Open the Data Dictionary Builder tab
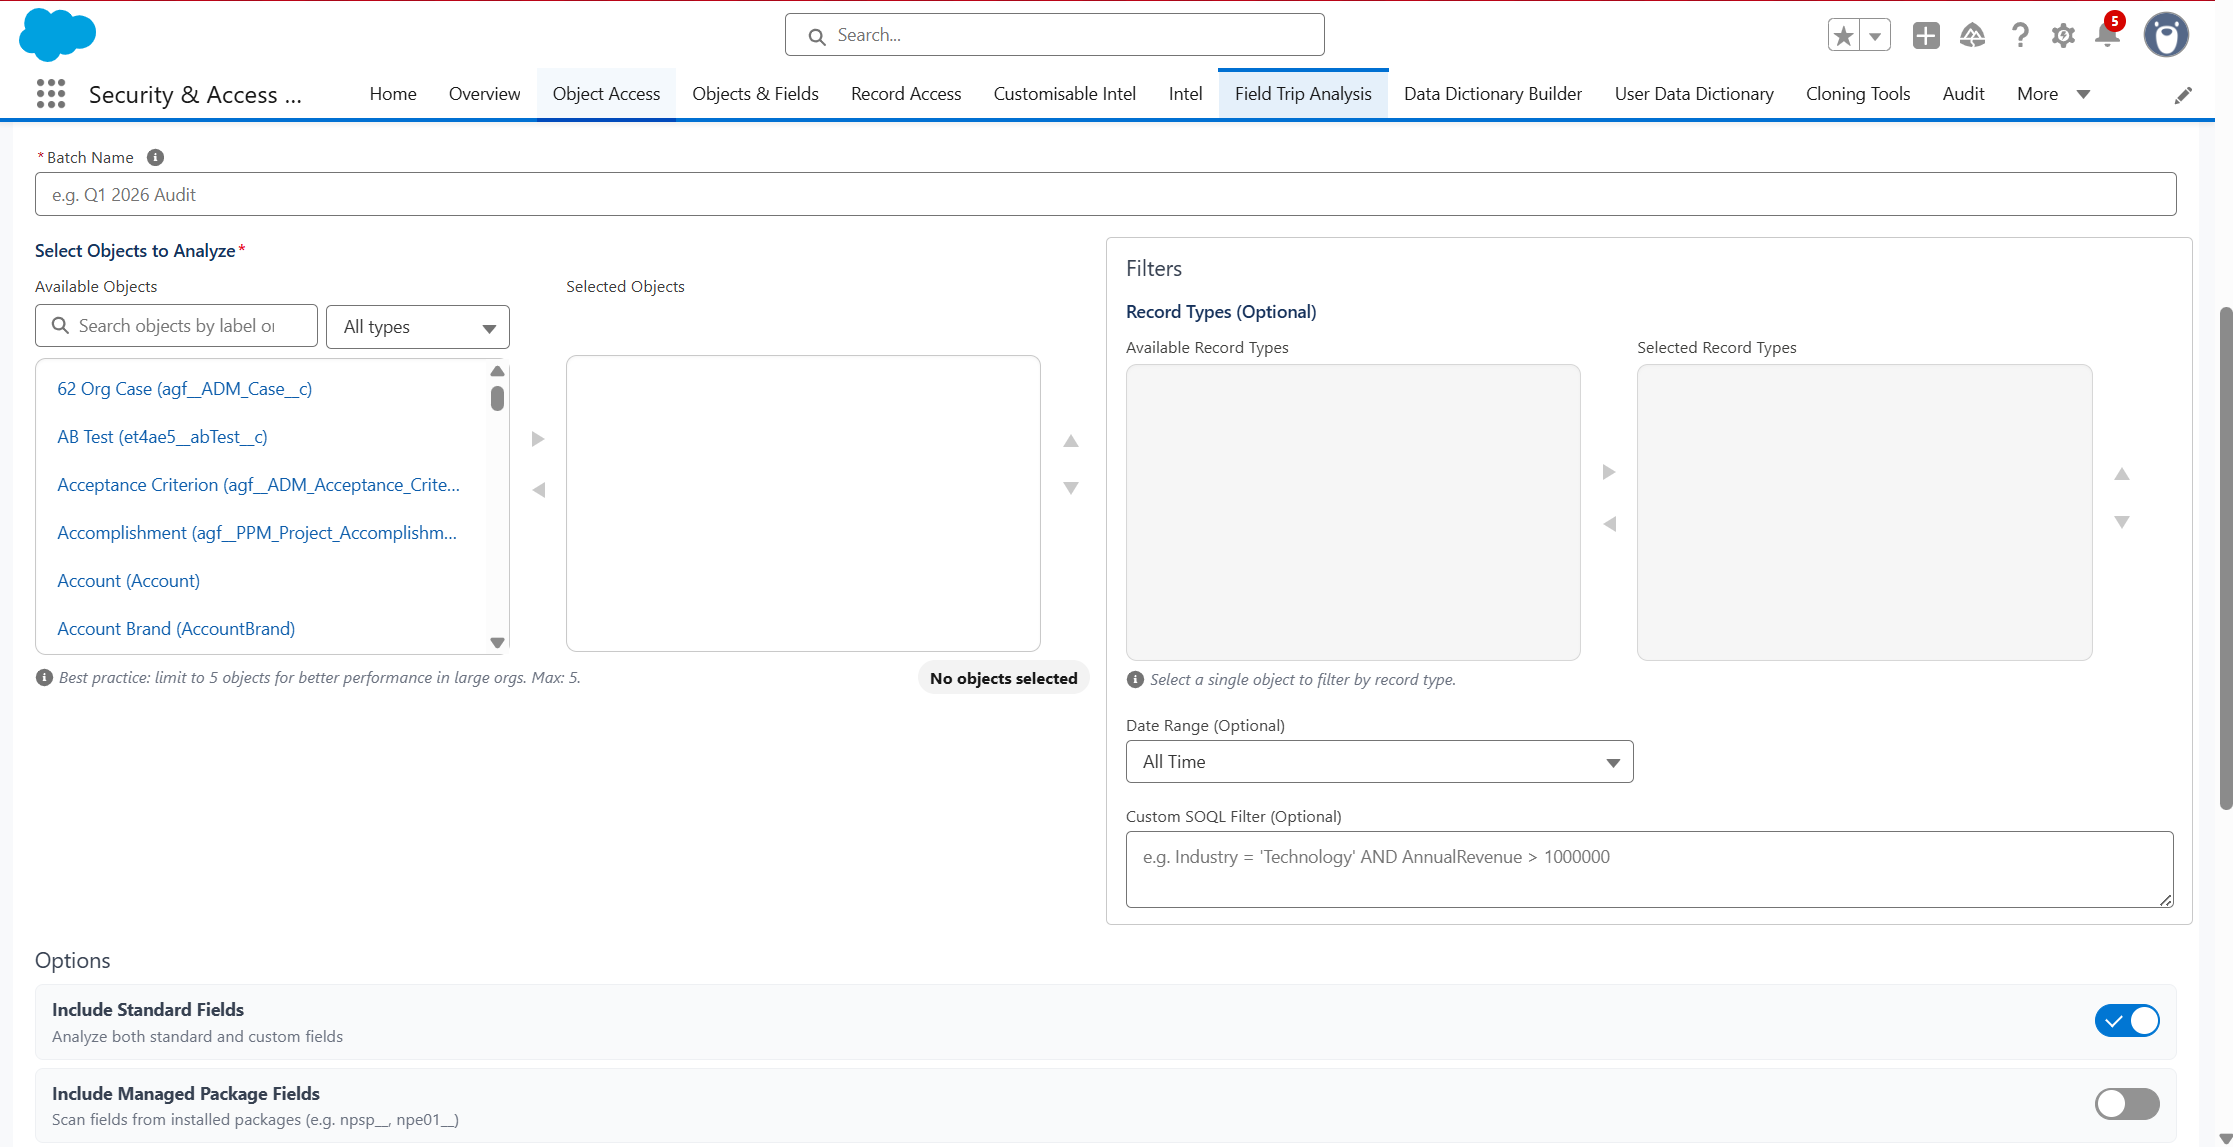The width and height of the screenshot is (2233, 1147). pyautogui.click(x=1493, y=94)
